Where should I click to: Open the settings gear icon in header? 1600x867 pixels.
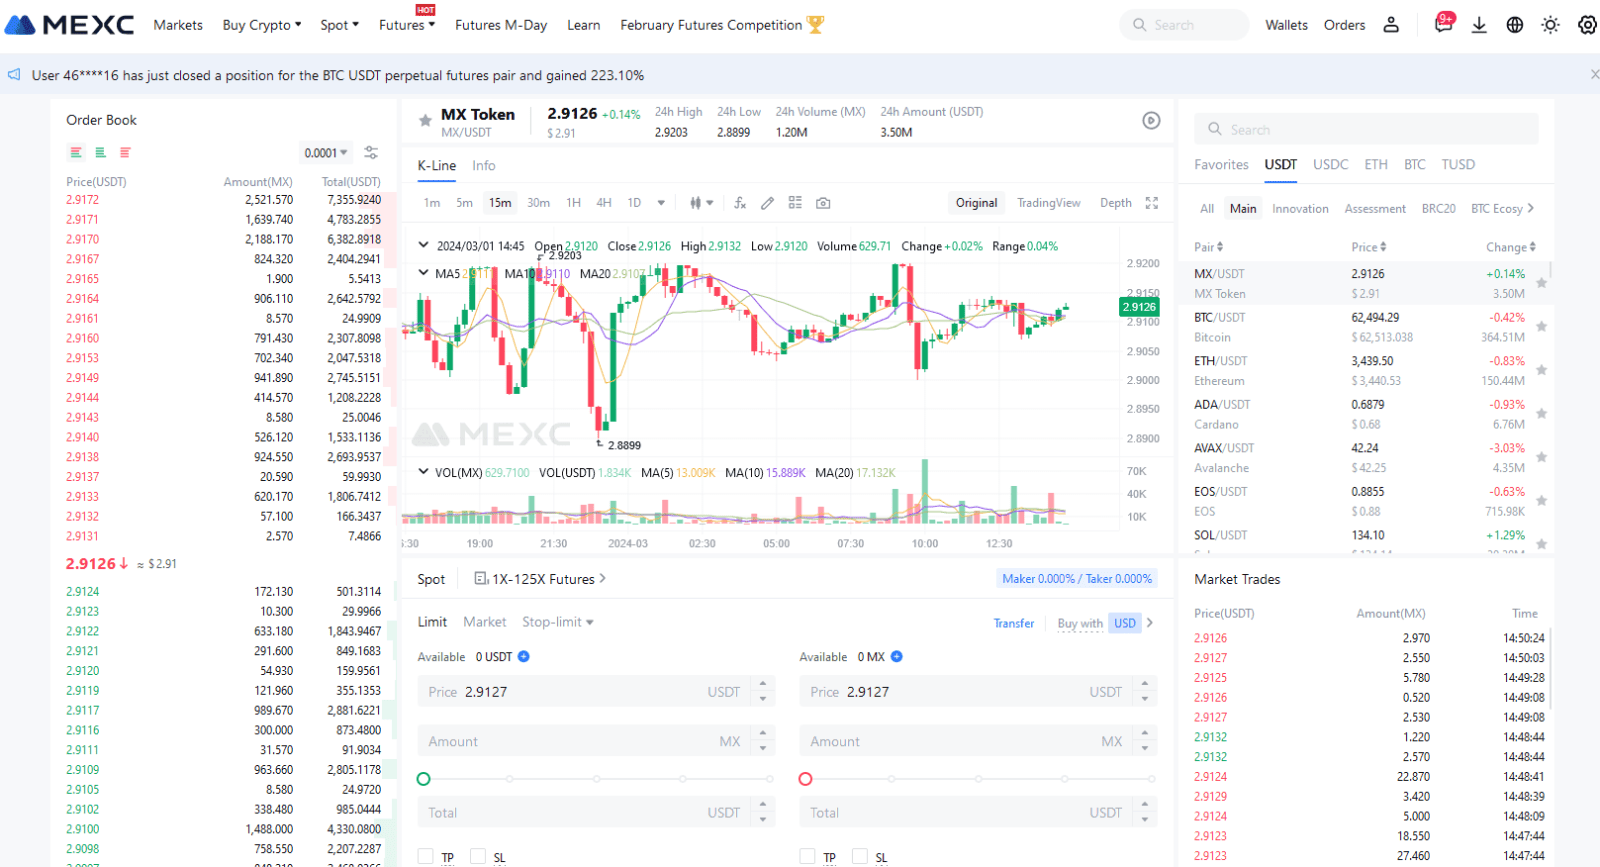[x=1587, y=25]
